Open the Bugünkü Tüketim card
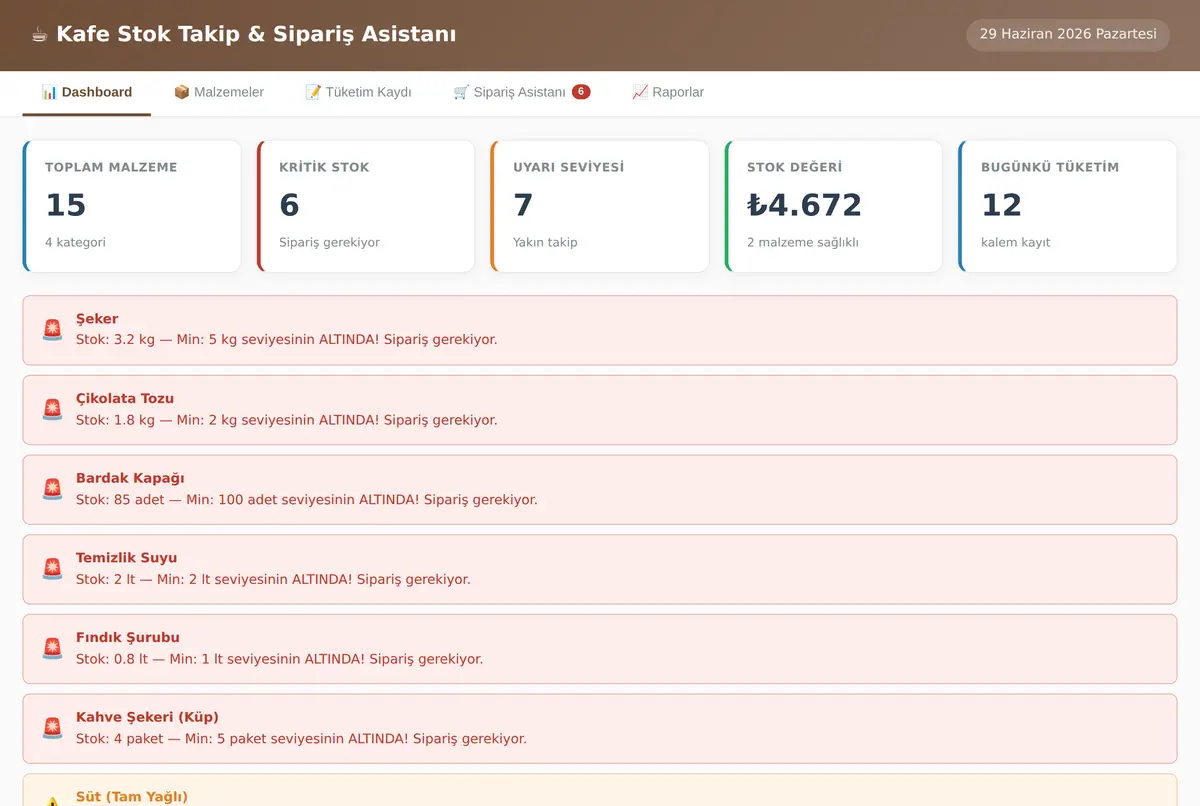The width and height of the screenshot is (1200, 806). coord(1068,206)
